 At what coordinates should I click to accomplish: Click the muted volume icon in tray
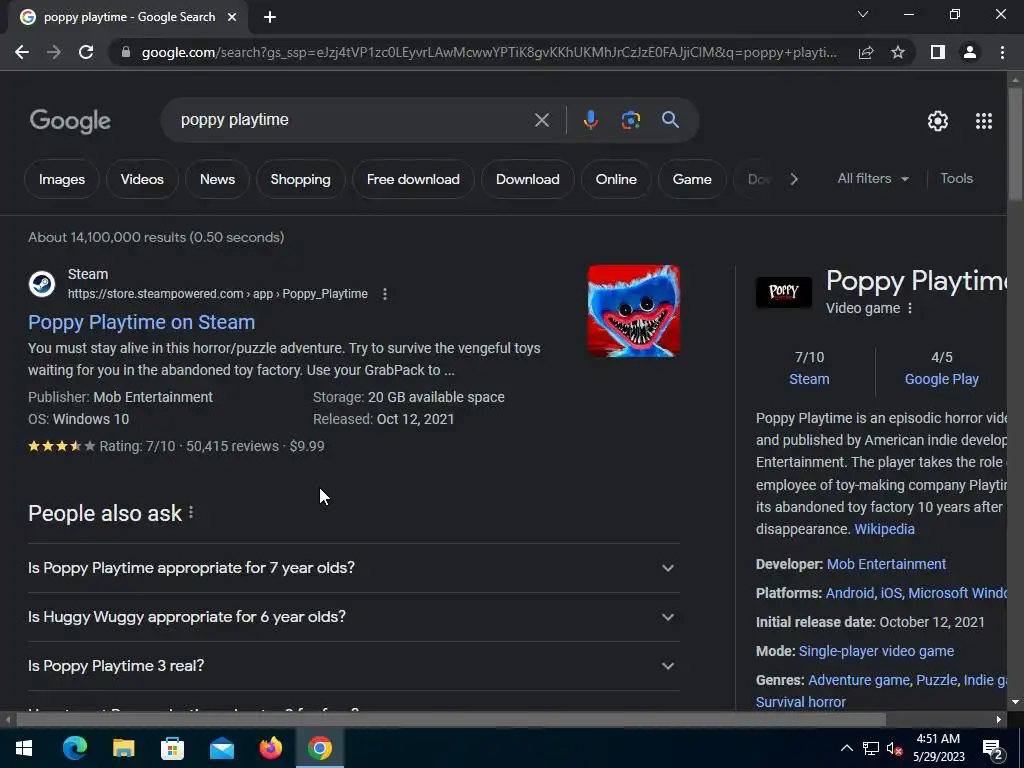[x=894, y=748]
